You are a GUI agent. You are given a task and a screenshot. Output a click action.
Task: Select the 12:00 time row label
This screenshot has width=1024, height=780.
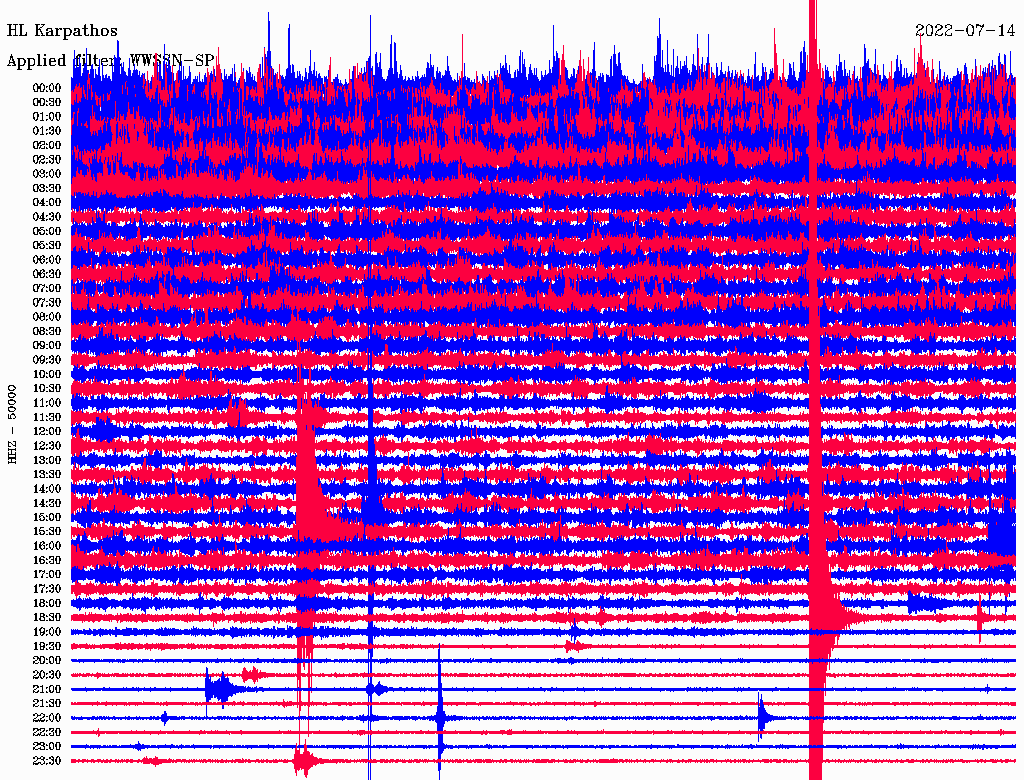point(47,432)
